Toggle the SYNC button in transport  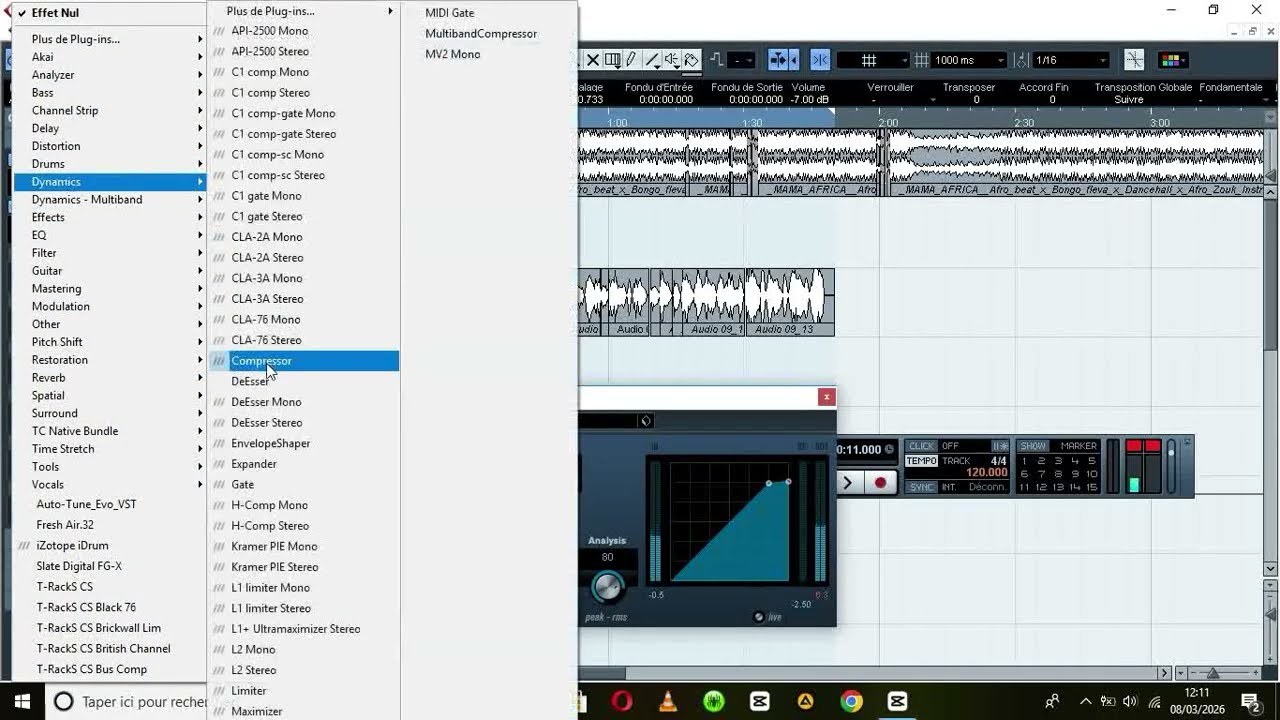(921, 487)
